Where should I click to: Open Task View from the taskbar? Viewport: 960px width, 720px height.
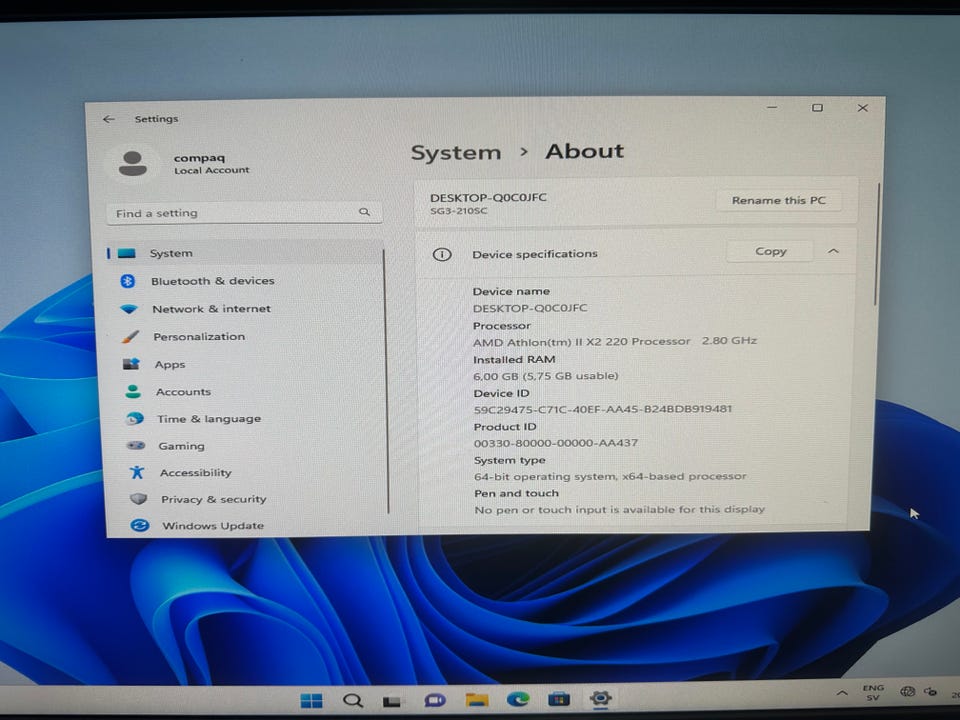pyautogui.click(x=392, y=701)
